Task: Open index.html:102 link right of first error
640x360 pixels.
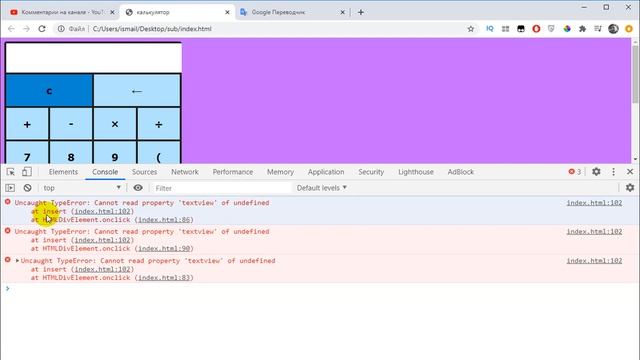Action: [x=594, y=202]
